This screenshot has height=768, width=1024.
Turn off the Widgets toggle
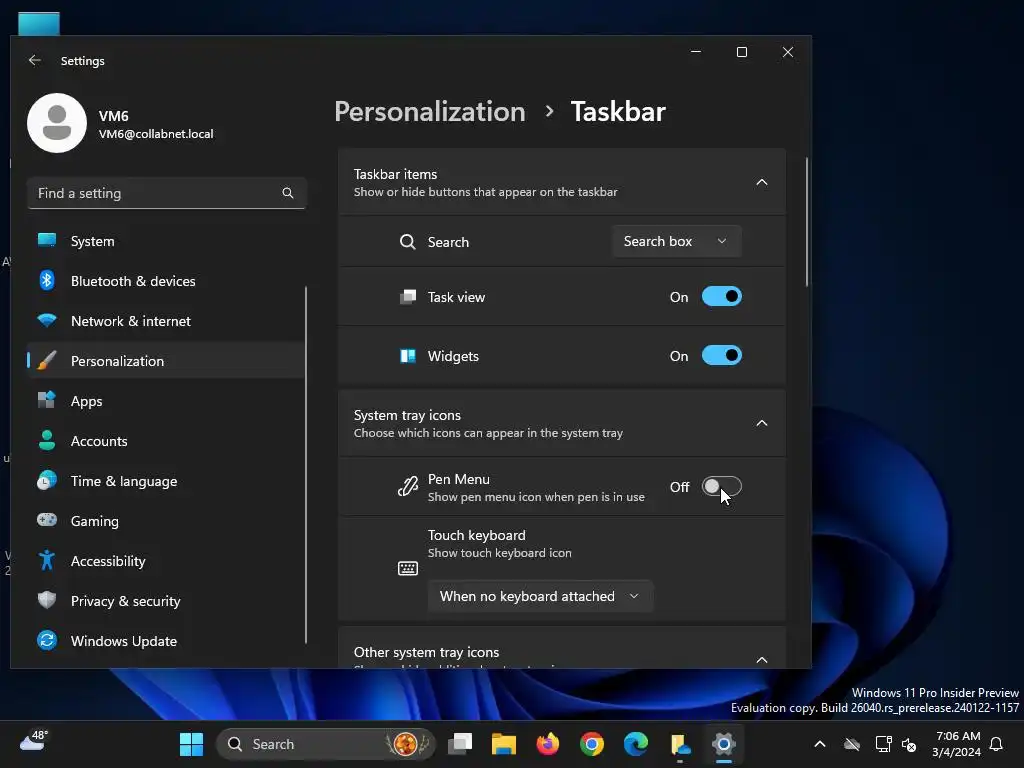(x=722, y=355)
